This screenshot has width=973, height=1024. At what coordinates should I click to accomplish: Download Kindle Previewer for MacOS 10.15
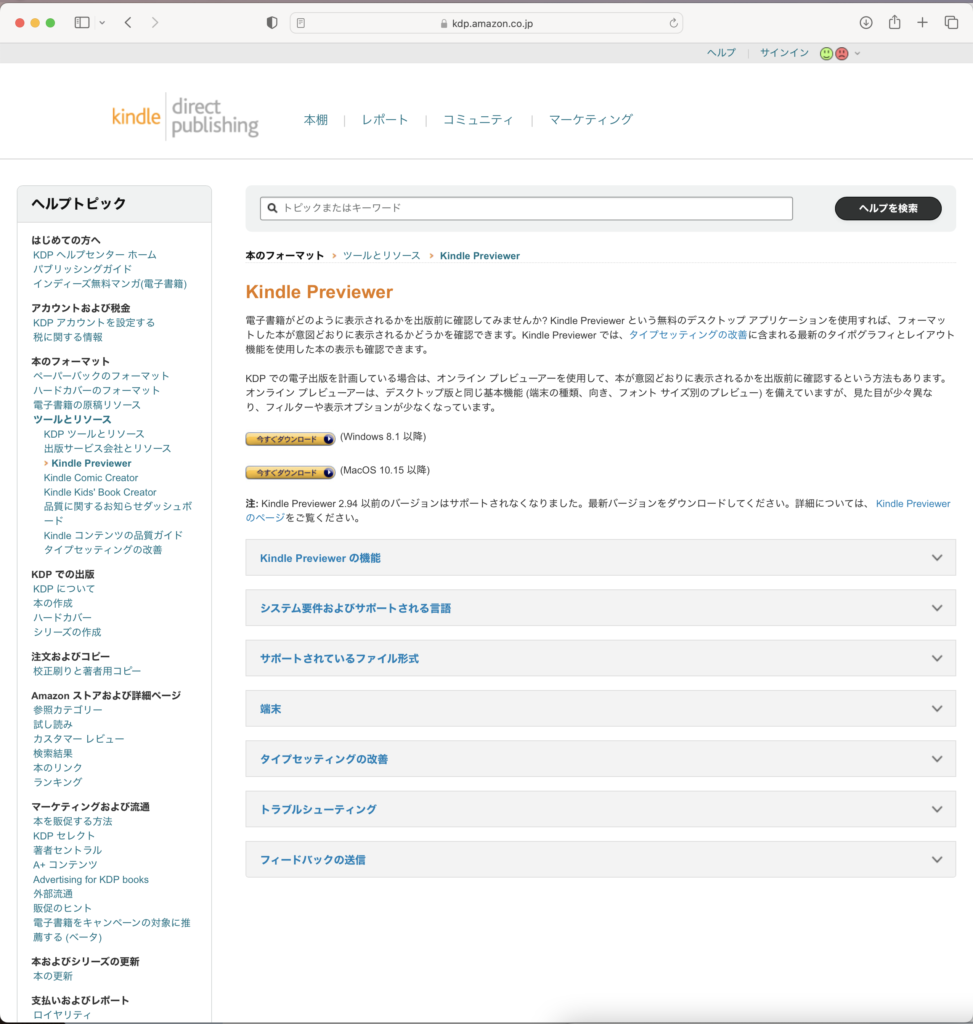coord(290,471)
